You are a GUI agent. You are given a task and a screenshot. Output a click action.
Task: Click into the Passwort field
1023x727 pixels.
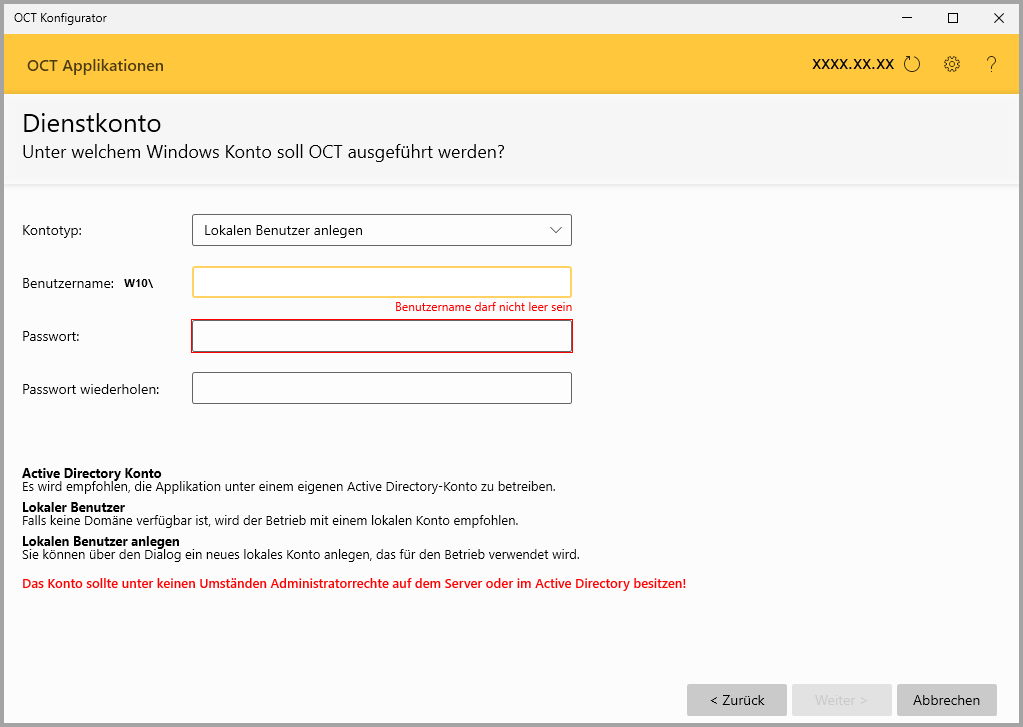381,336
